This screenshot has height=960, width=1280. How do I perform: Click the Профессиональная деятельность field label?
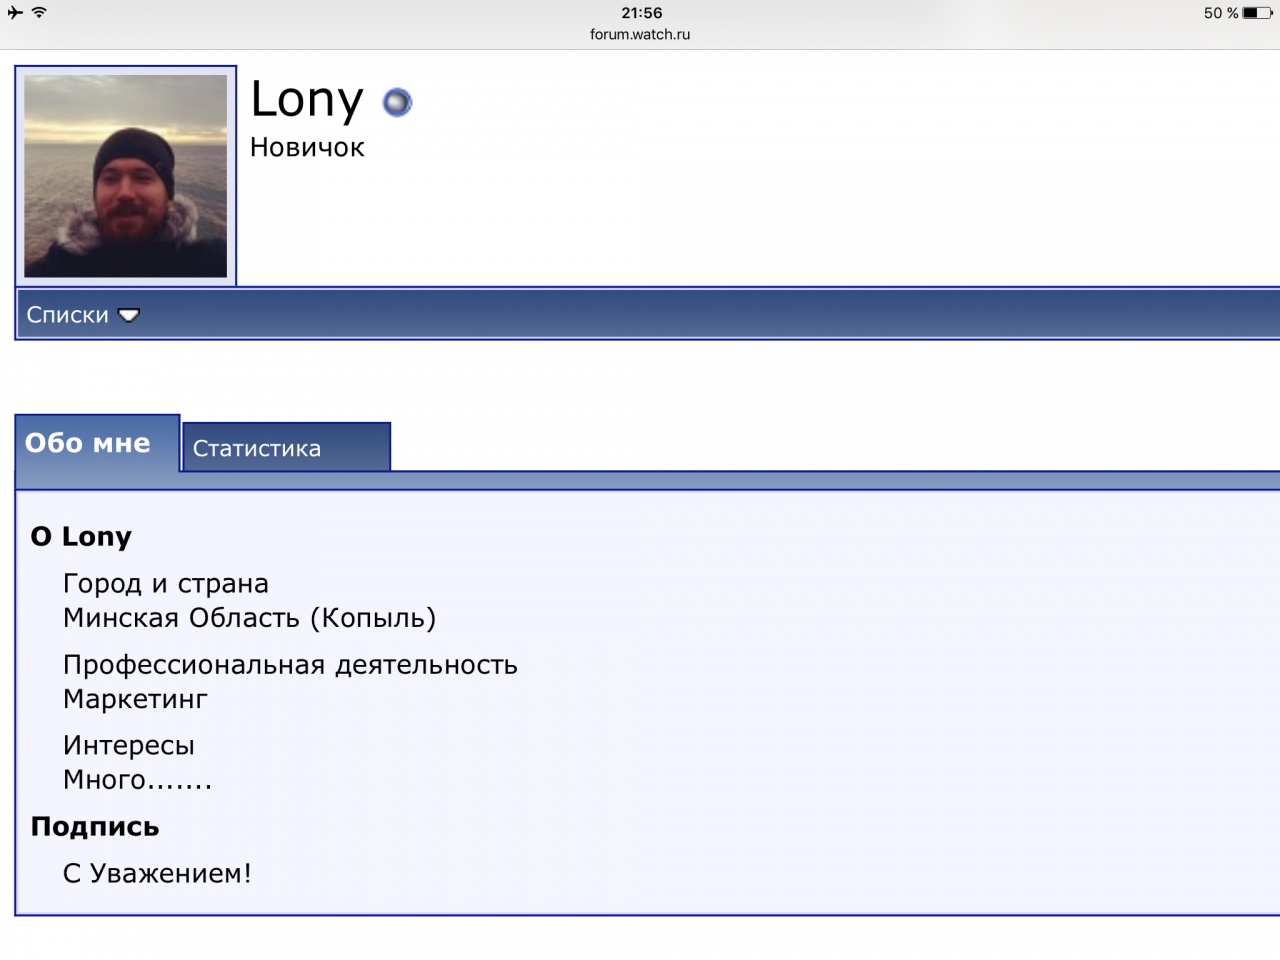pos(290,665)
